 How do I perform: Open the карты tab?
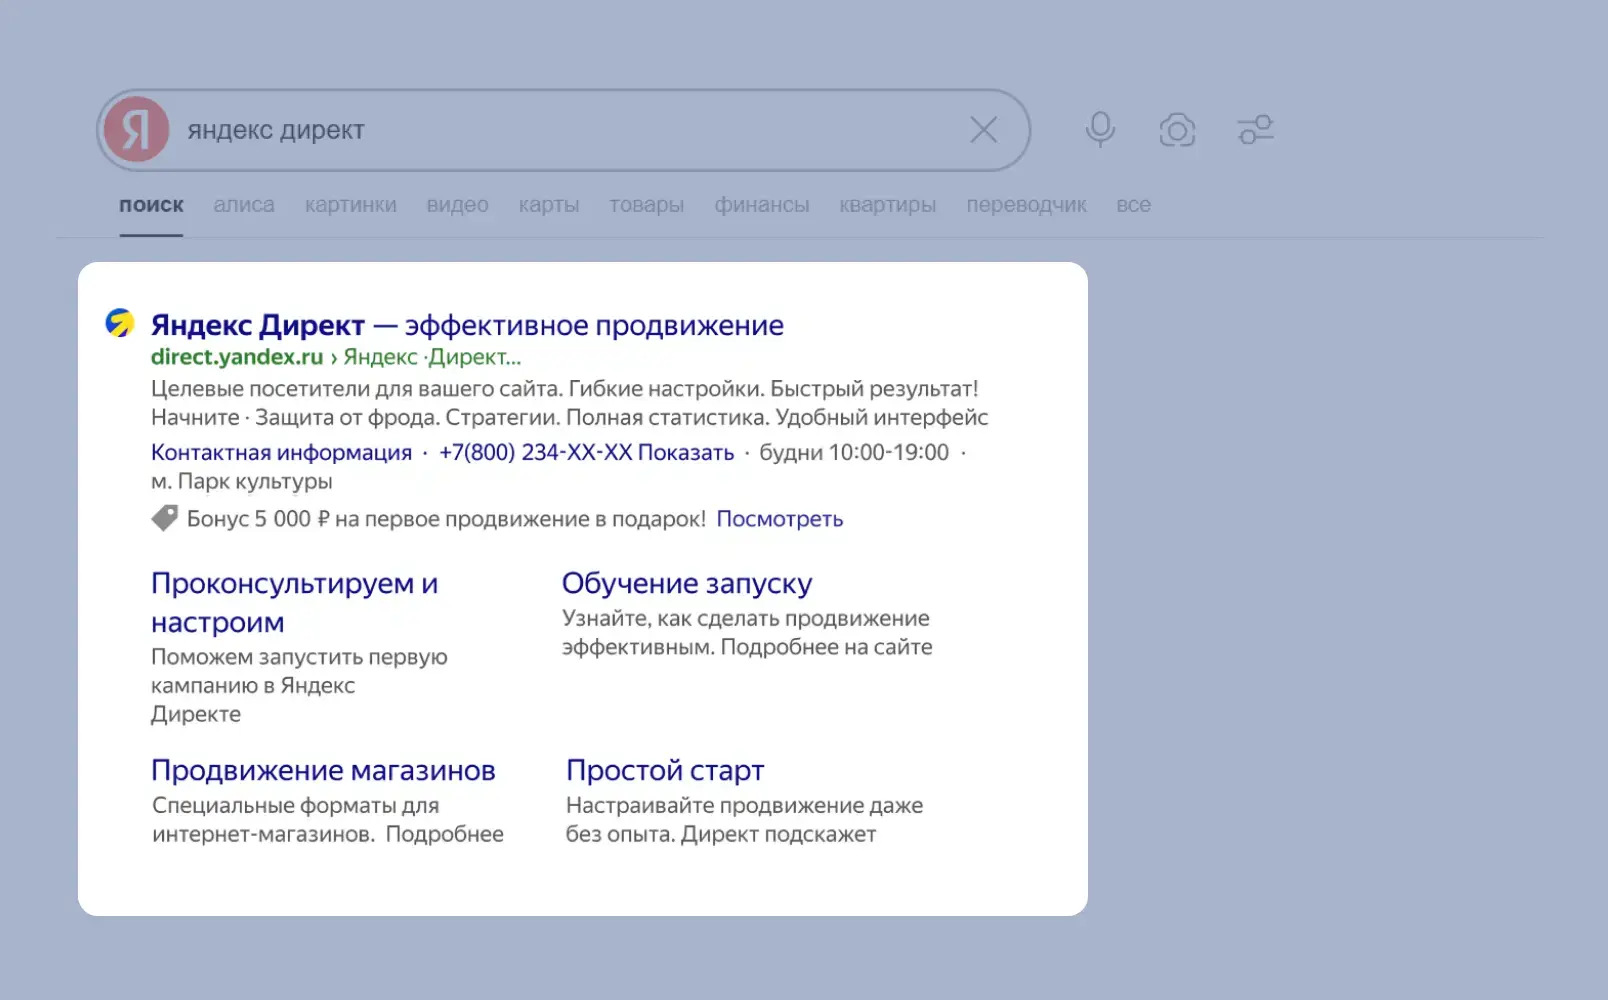(x=549, y=205)
